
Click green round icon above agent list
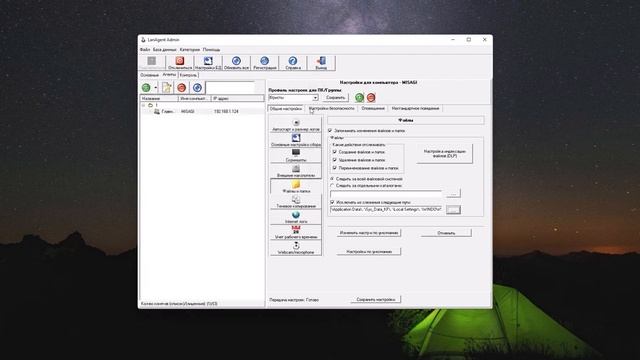pos(146,87)
